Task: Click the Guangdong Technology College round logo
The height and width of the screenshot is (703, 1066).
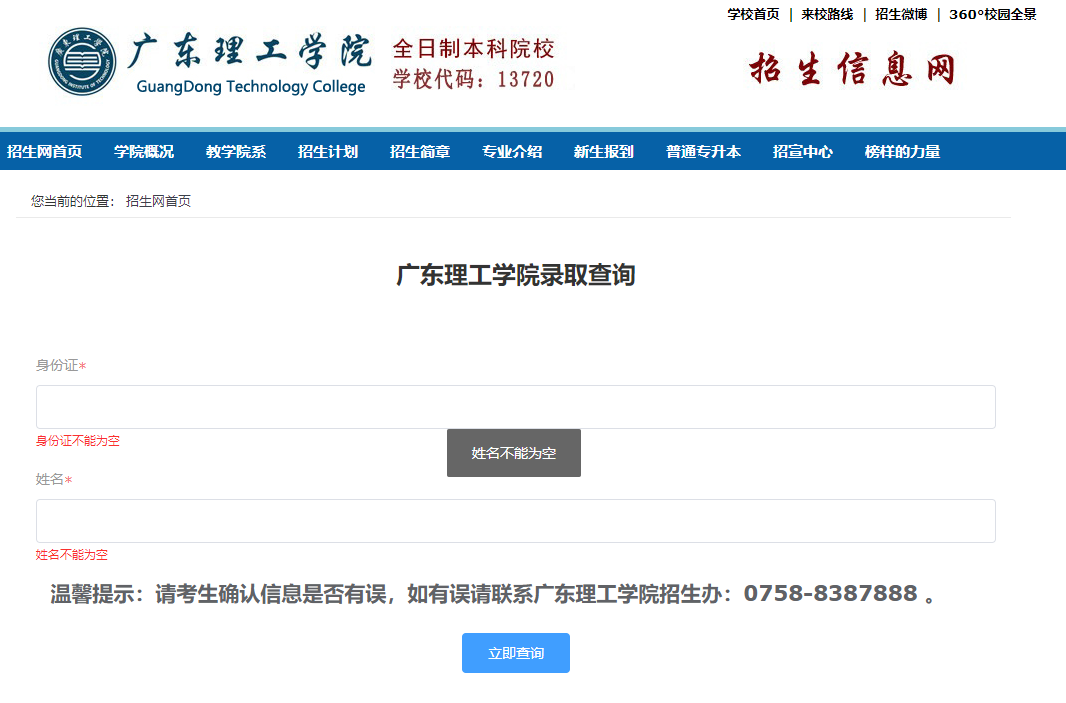Action: coord(82,62)
